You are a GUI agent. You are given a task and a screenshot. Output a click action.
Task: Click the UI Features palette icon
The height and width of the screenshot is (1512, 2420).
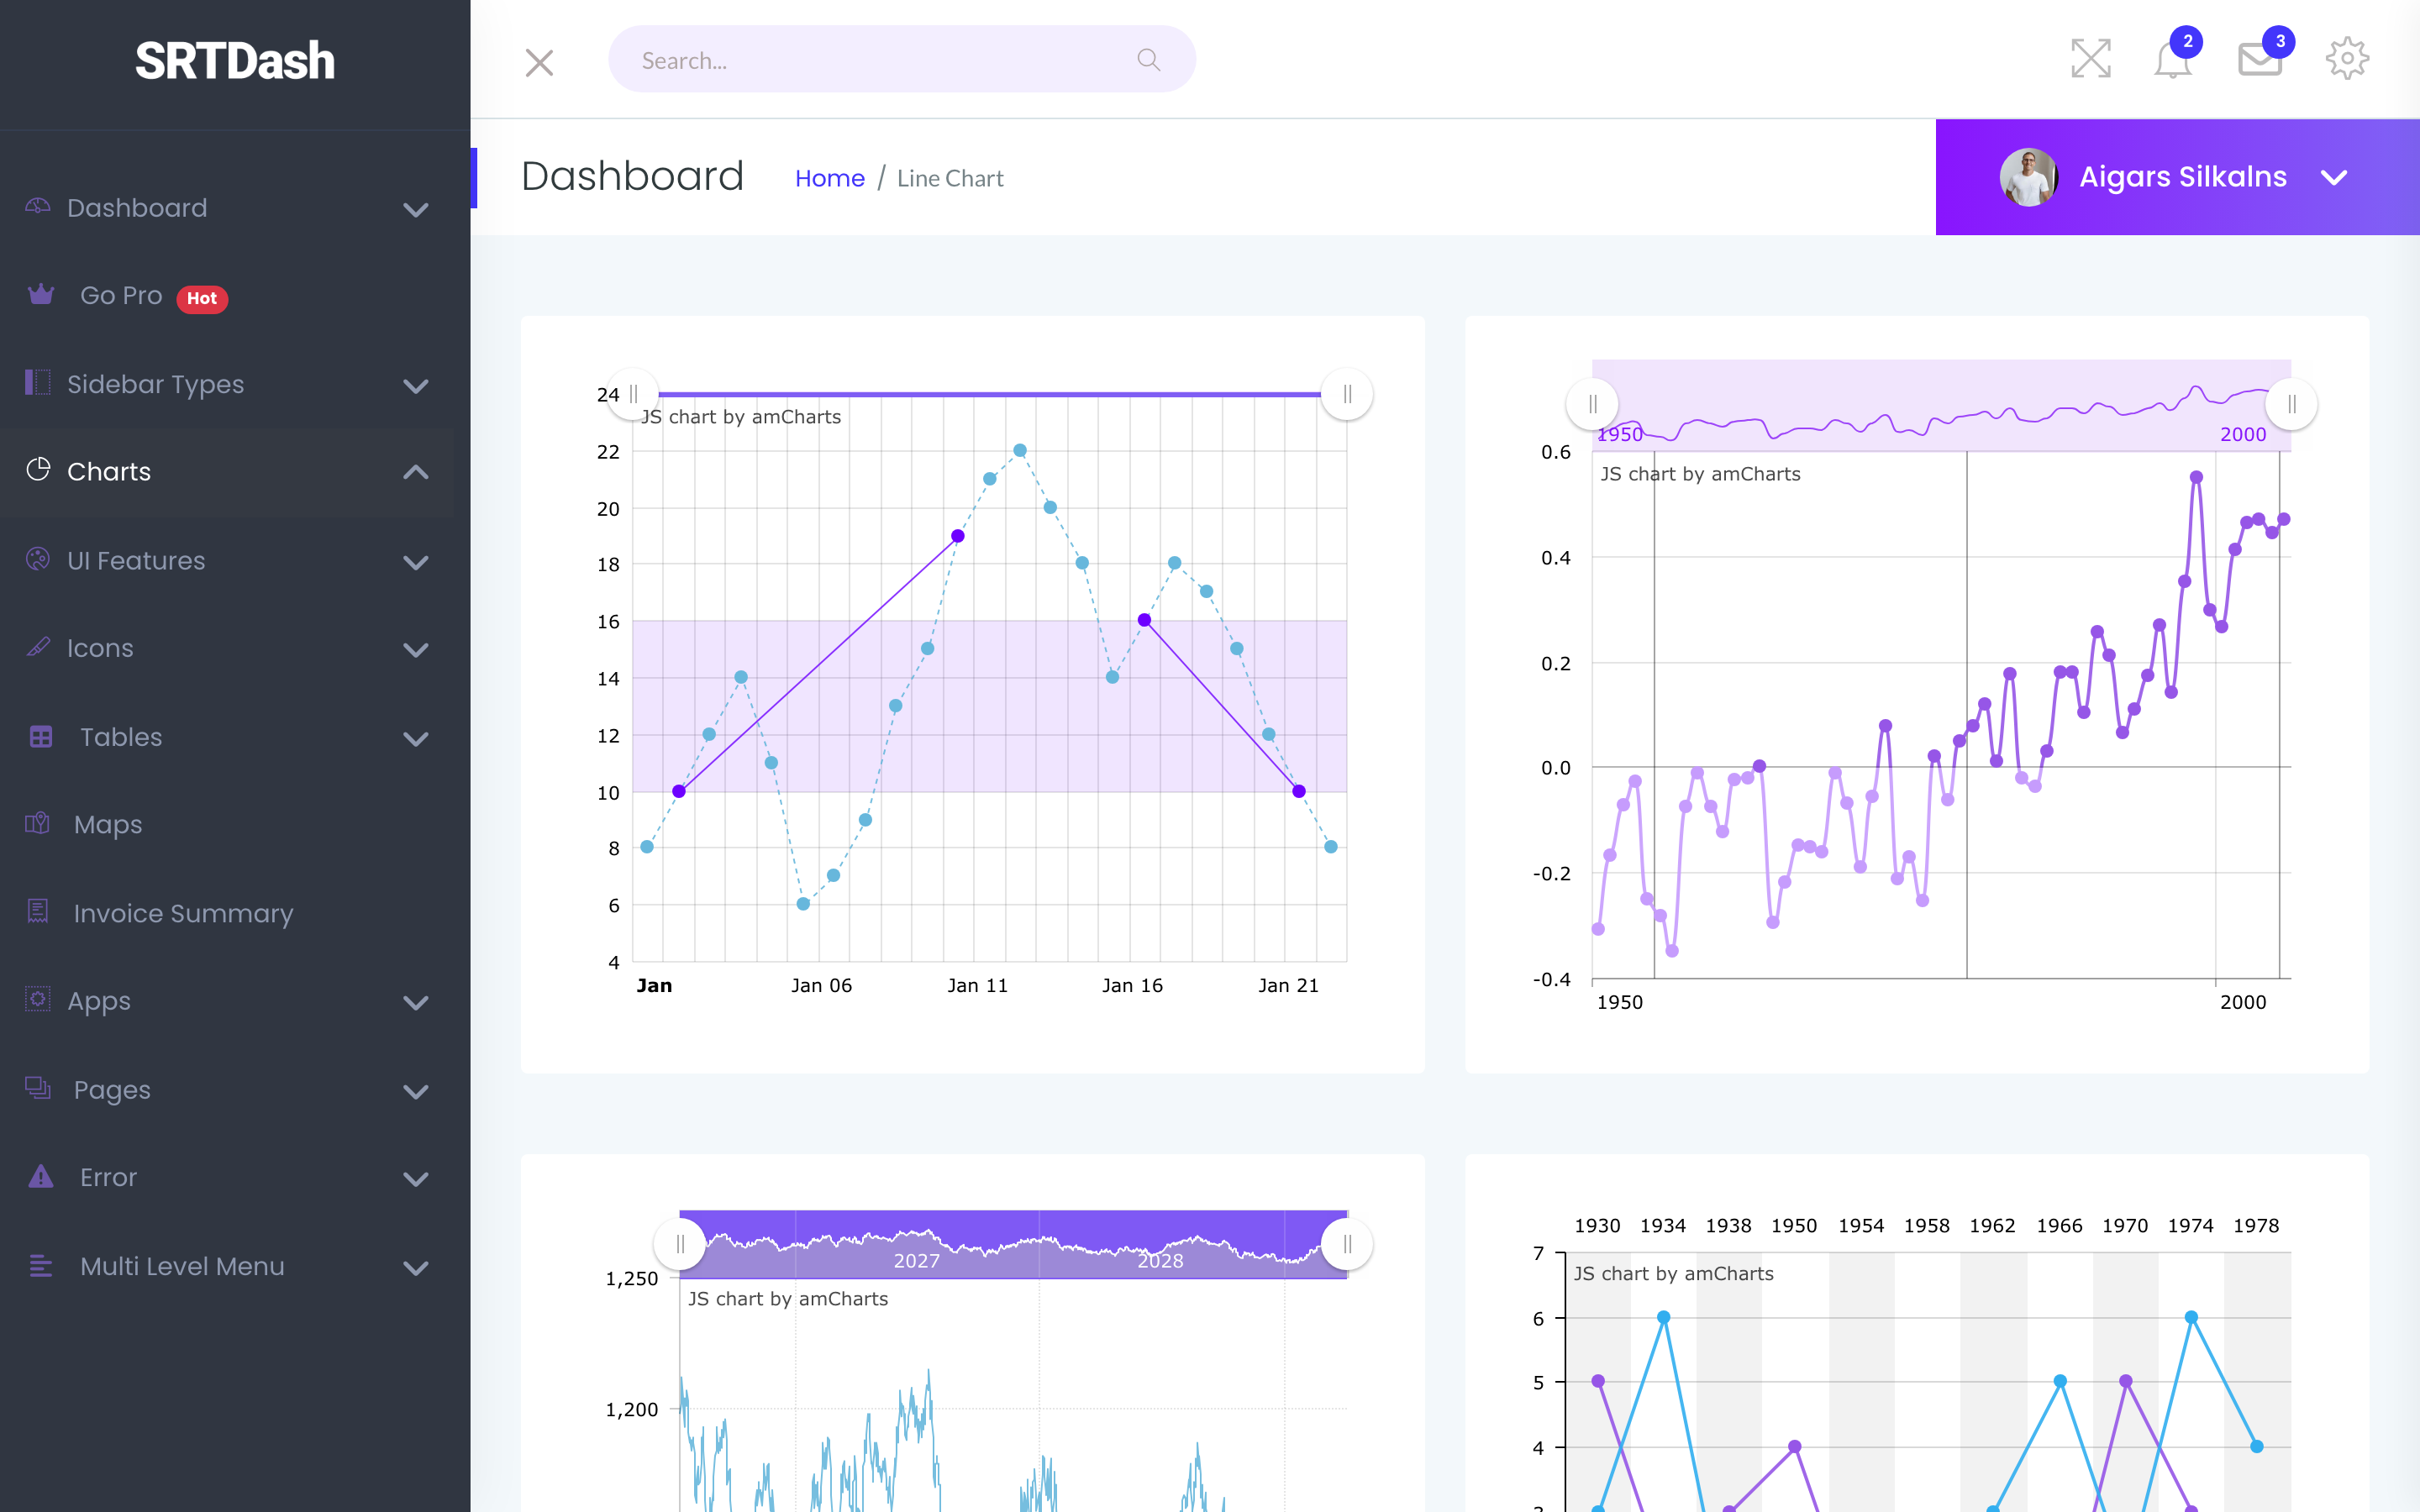click(37, 558)
